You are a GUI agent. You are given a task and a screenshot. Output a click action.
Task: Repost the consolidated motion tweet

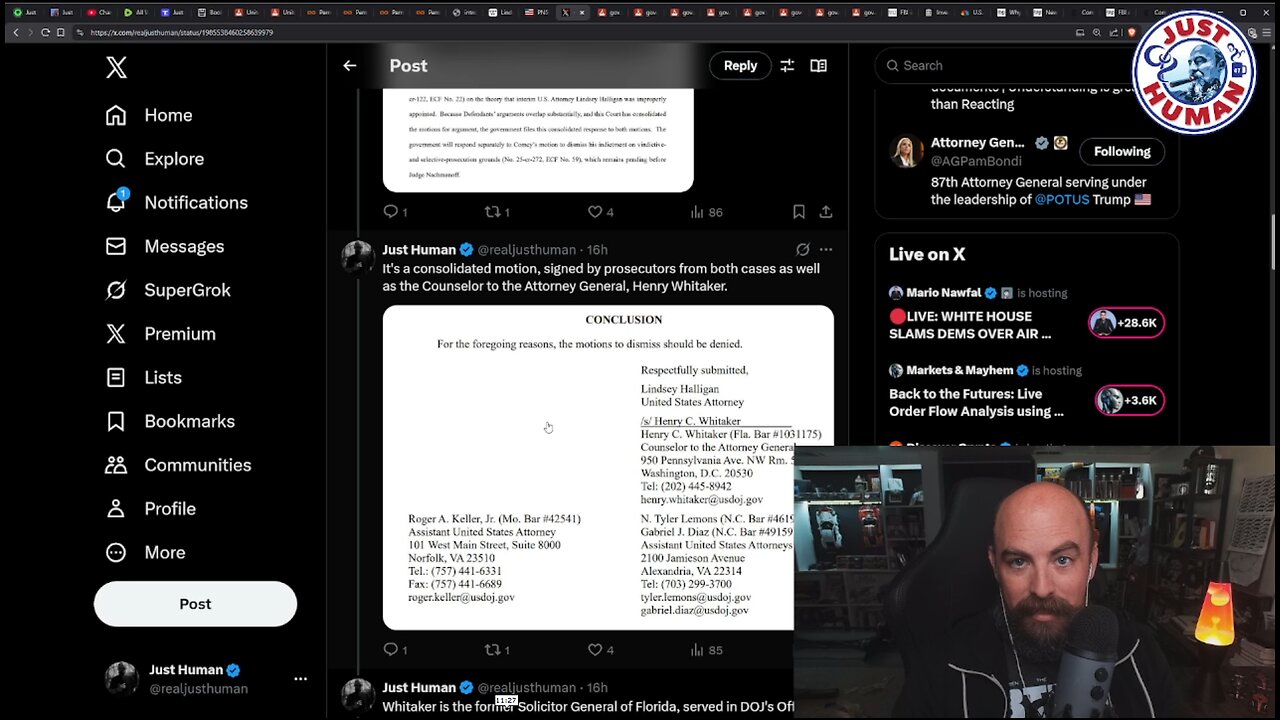click(492, 650)
